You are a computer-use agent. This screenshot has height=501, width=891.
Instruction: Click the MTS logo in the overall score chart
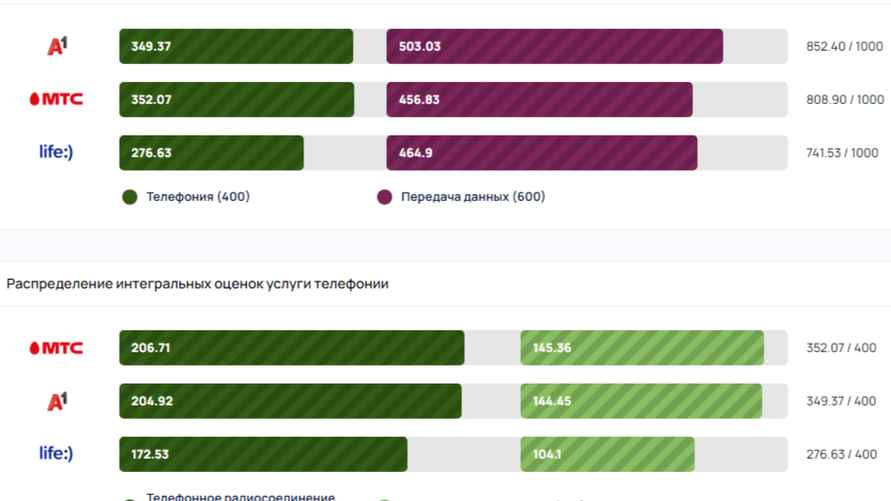(56, 99)
